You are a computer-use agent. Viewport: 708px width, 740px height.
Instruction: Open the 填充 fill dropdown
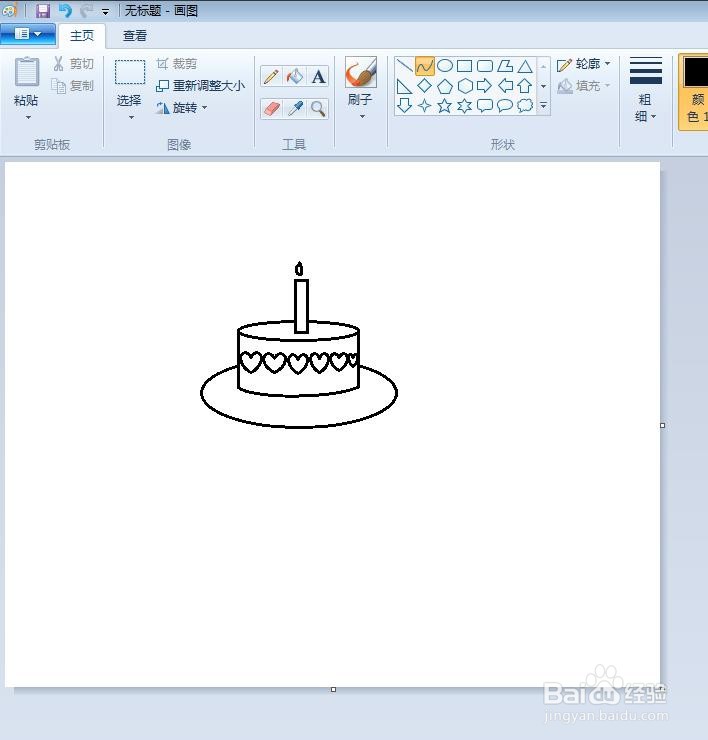tap(583, 86)
